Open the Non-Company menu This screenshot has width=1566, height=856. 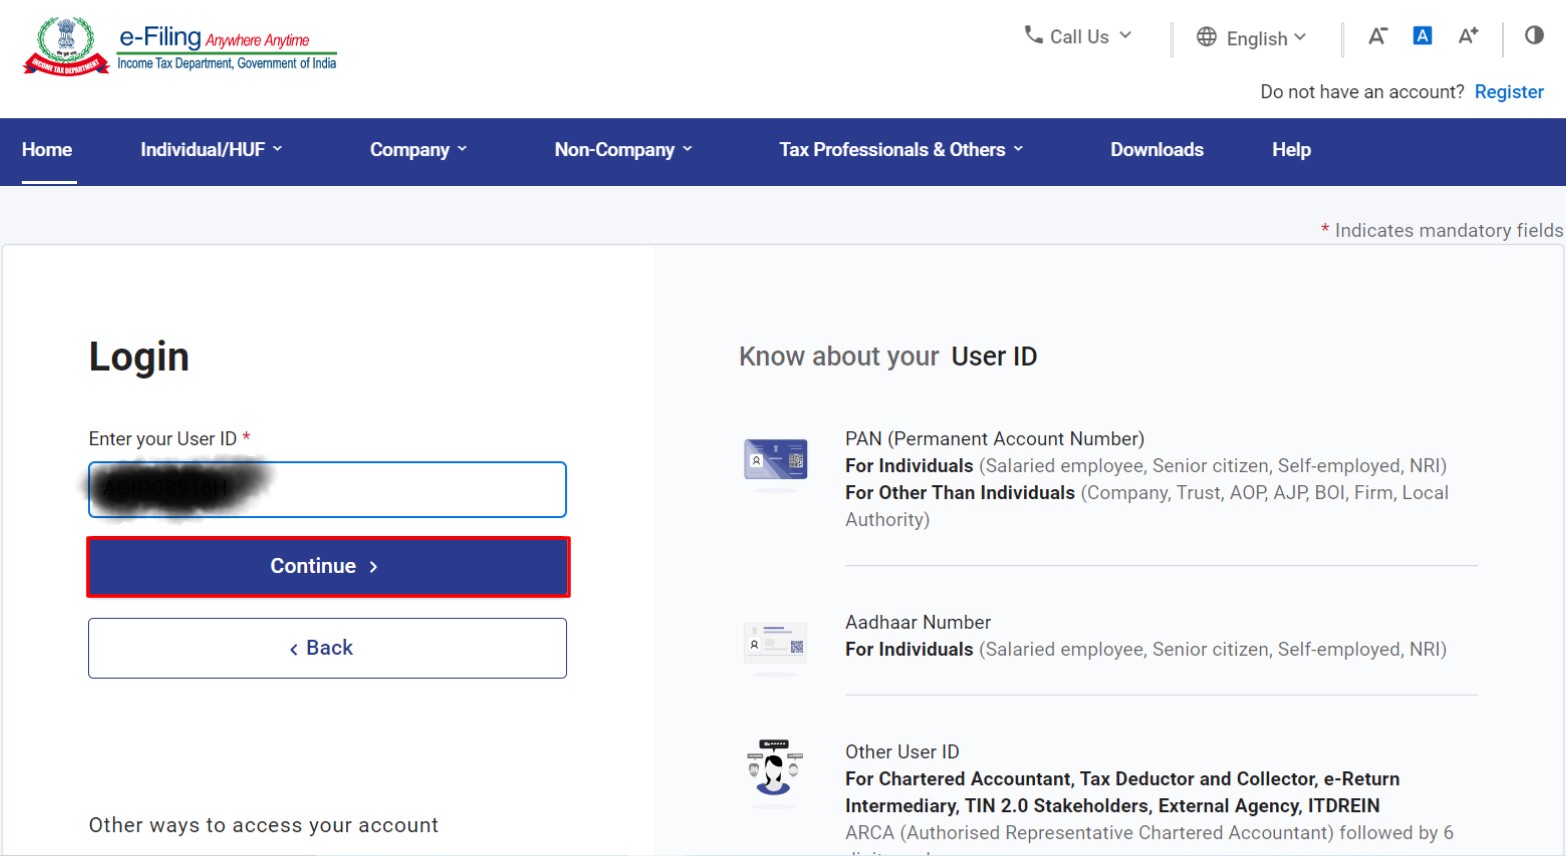click(x=623, y=150)
